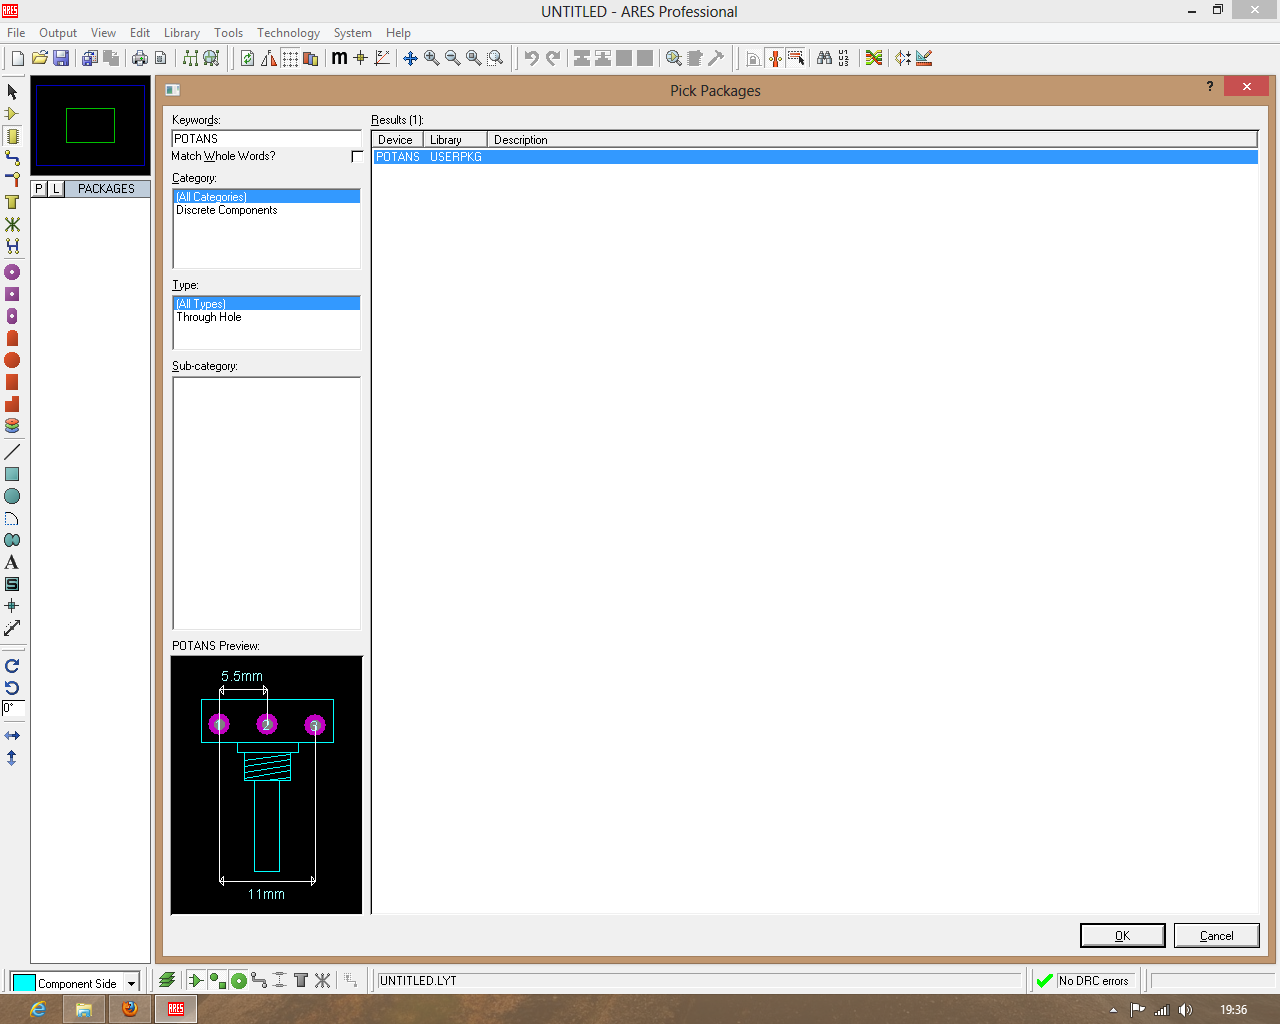This screenshot has height=1024, width=1280.
Task: Open the Component Side layer dropdown
Action: pos(131,983)
